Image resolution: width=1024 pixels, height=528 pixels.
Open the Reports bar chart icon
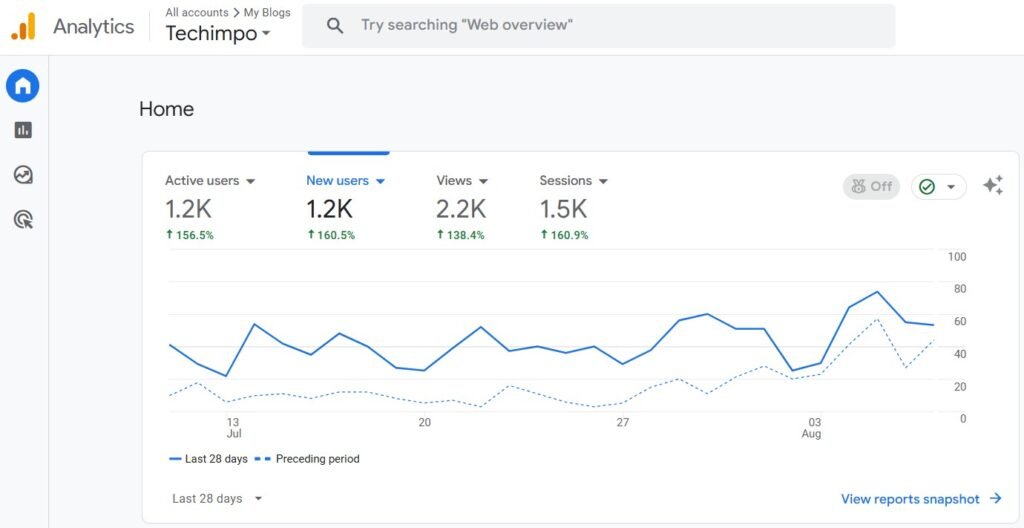pos(23,130)
